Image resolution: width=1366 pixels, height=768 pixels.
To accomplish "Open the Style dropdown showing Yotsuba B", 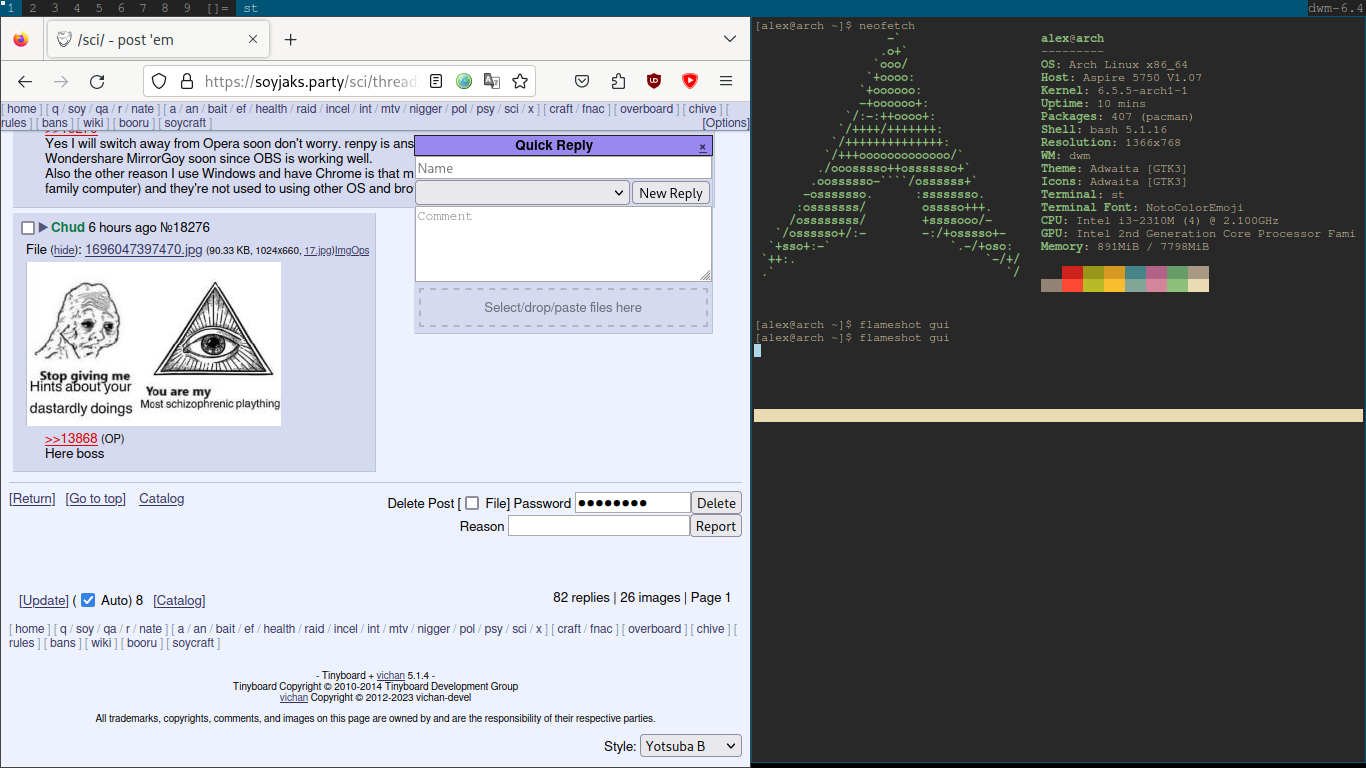I will (691, 746).
